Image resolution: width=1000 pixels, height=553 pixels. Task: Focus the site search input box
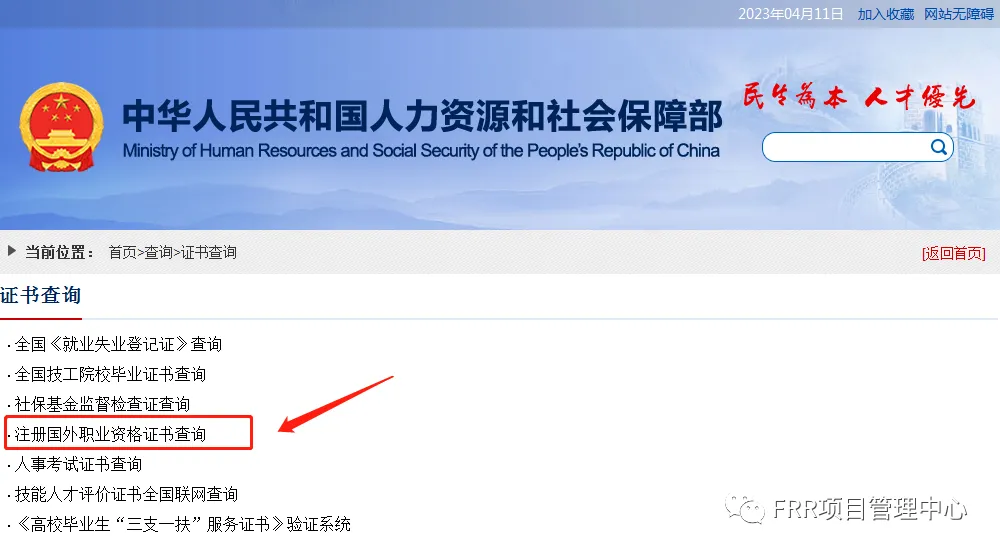[846, 147]
